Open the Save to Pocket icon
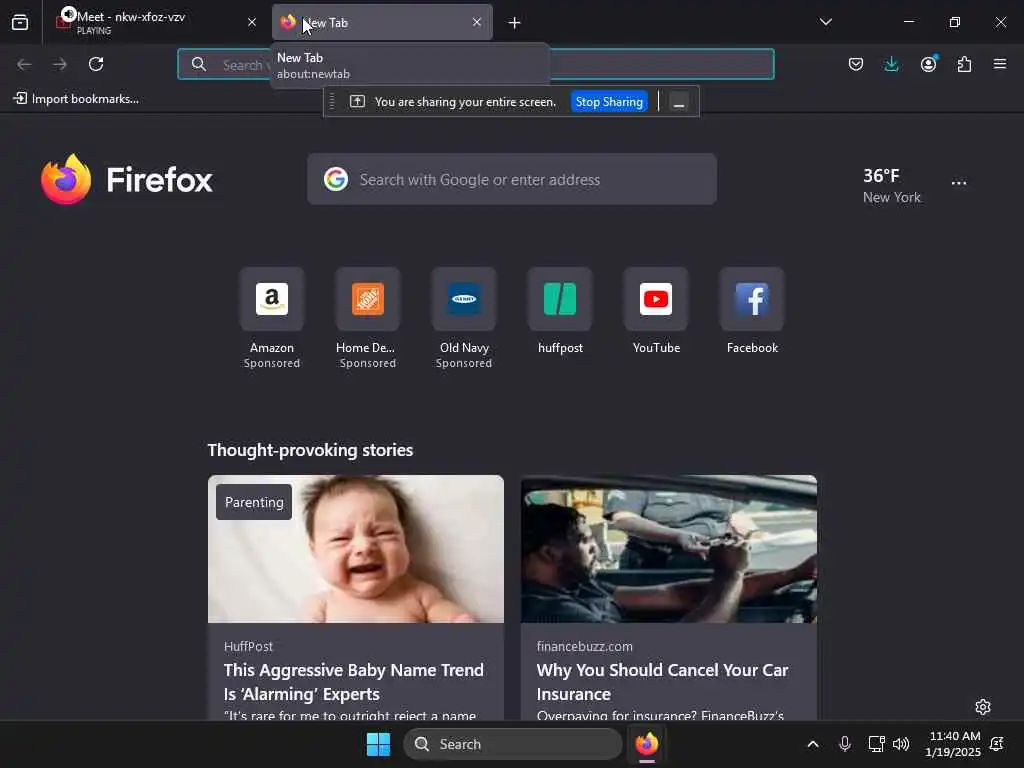This screenshot has width=1024, height=768. [x=856, y=64]
